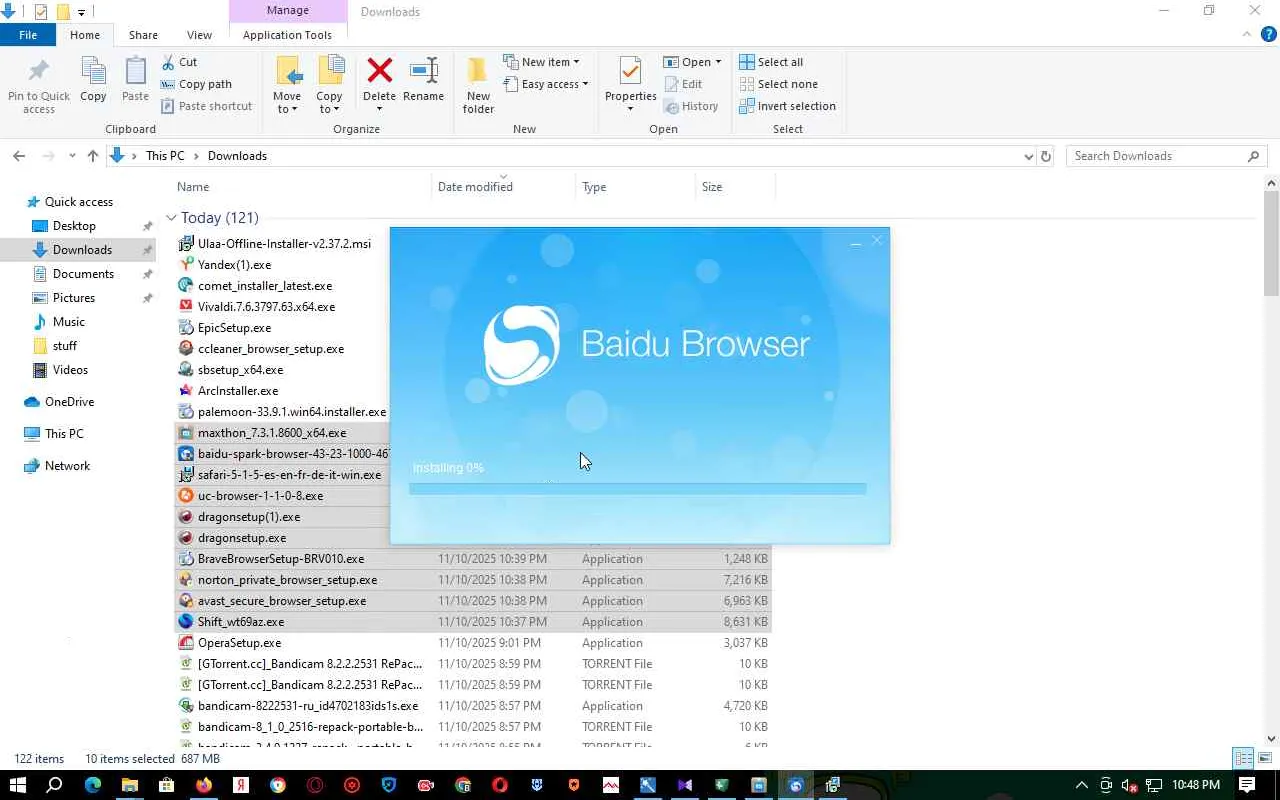This screenshot has width=1280, height=800.
Task: Click the Properties icon with checkmark
Action: click(630, 71)
